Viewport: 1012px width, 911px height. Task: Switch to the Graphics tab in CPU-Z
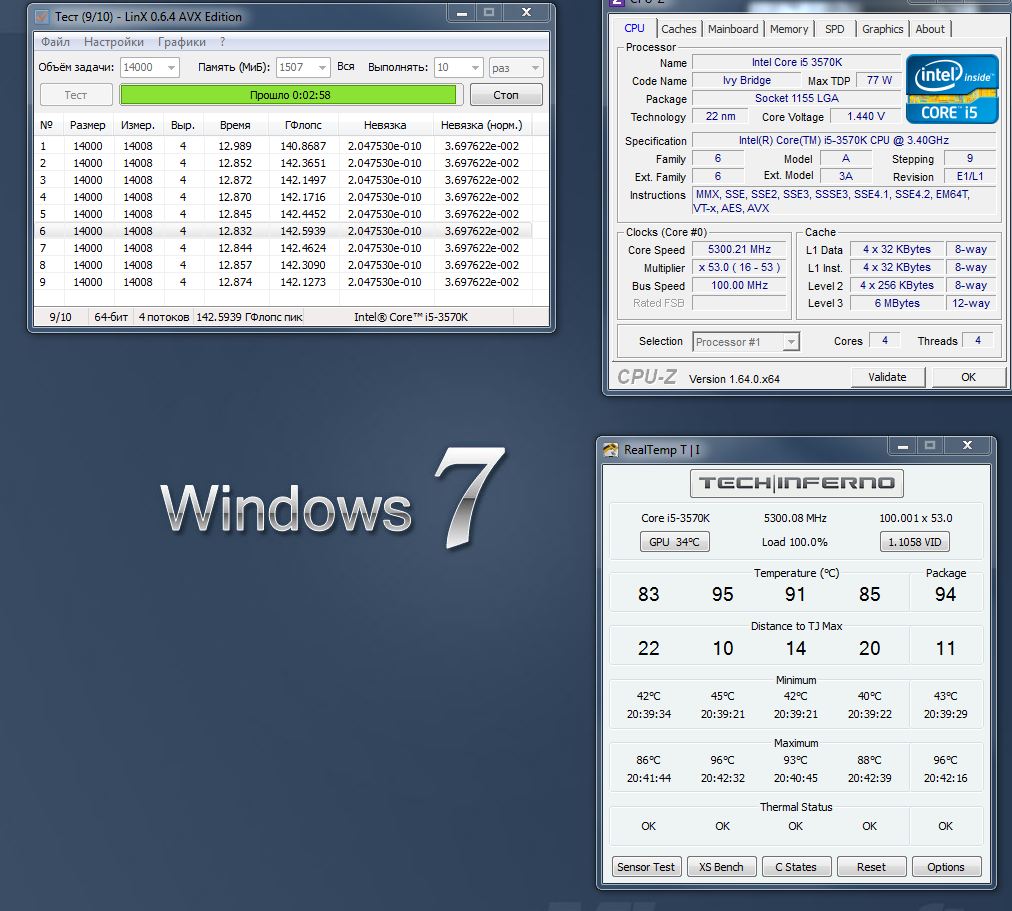pyautogui.click(x=882, y=29)
